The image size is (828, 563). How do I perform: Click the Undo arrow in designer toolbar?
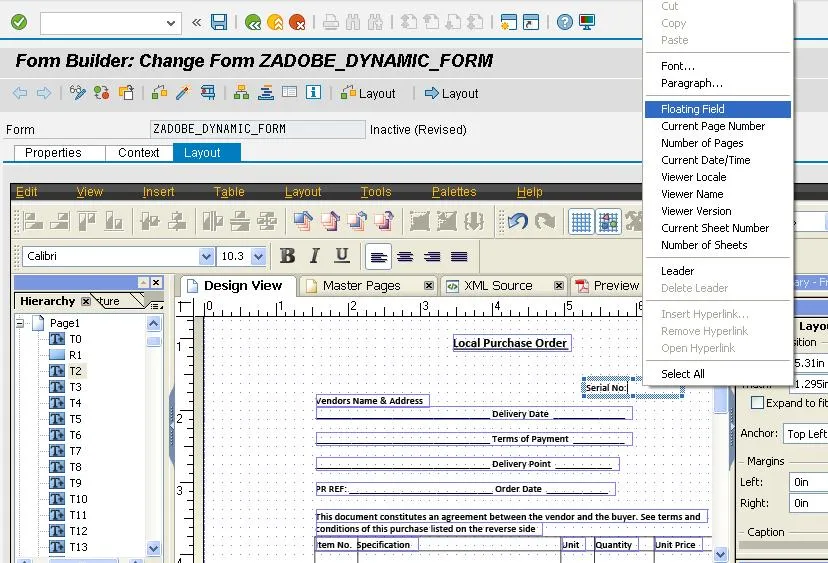[518, 221]
